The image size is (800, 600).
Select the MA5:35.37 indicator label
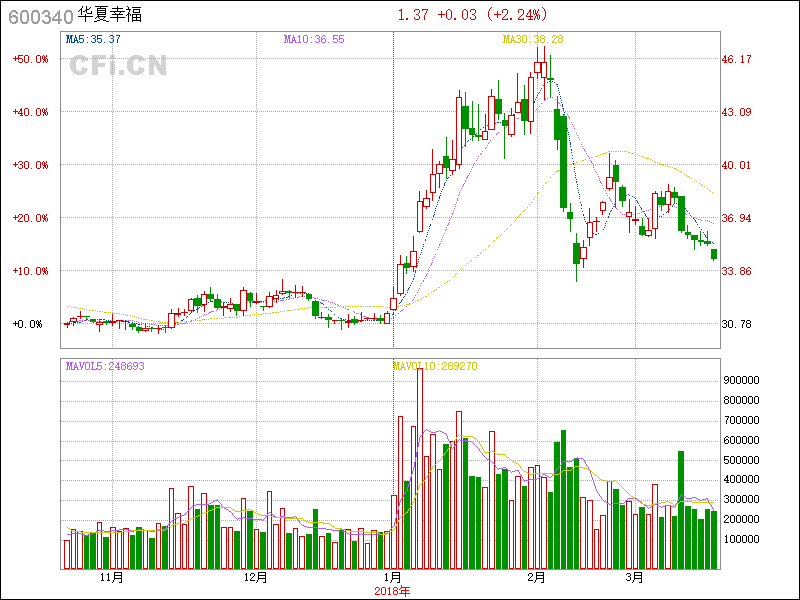pos(93,39)
